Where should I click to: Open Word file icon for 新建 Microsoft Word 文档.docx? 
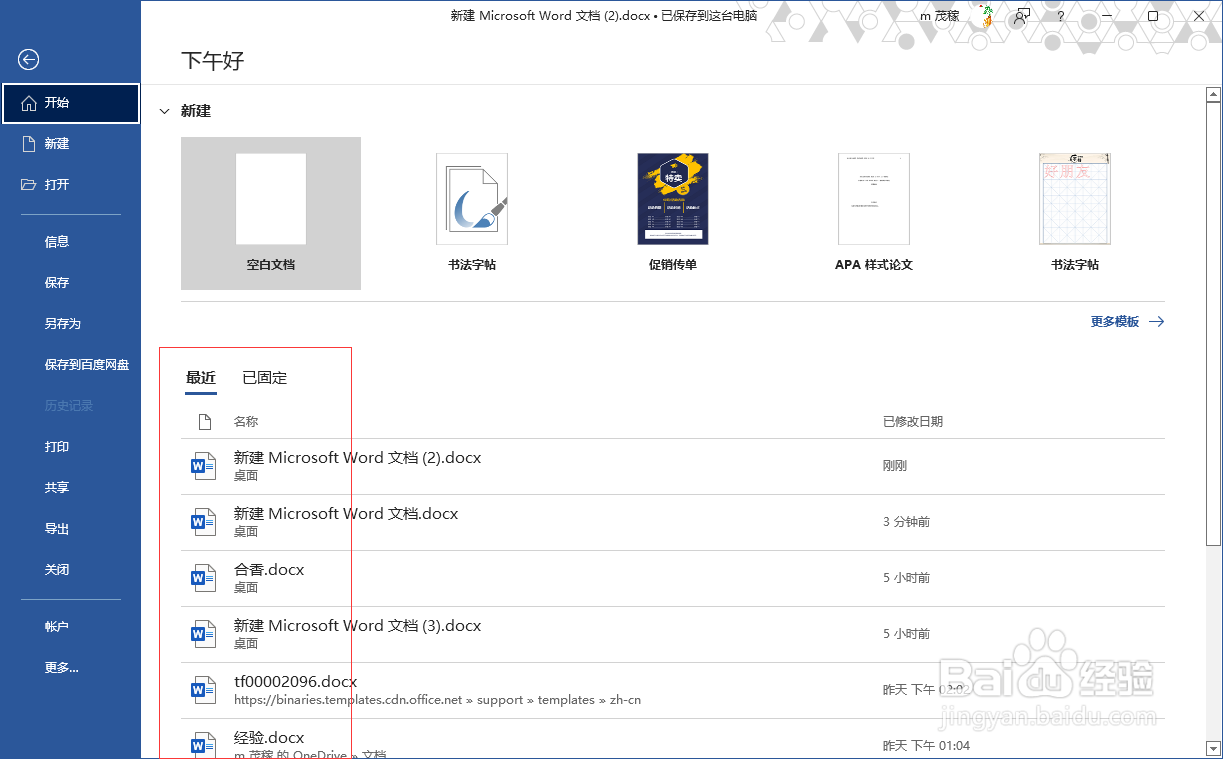point(204,521)
